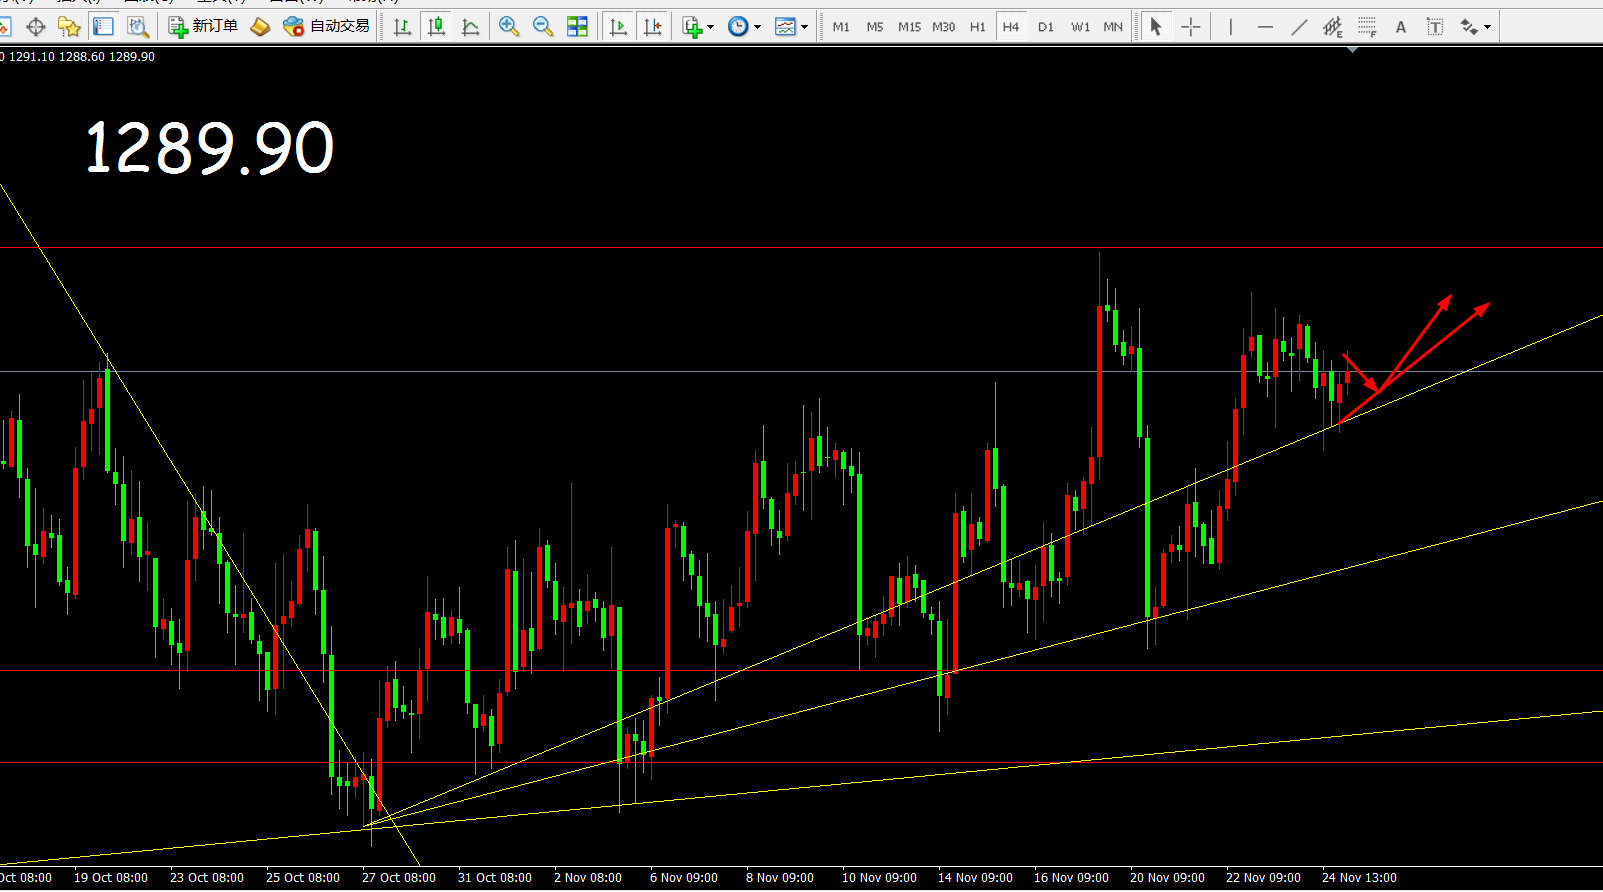Click the 自动交易 (AutoTrading) button
The height and width of the screenshot is (892, 1603).
[x=327, y=27]
